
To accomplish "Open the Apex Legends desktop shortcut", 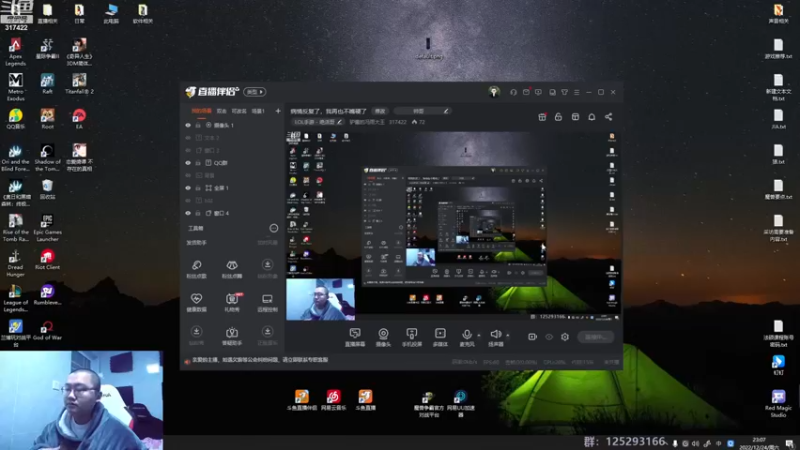I will [15, 52].
